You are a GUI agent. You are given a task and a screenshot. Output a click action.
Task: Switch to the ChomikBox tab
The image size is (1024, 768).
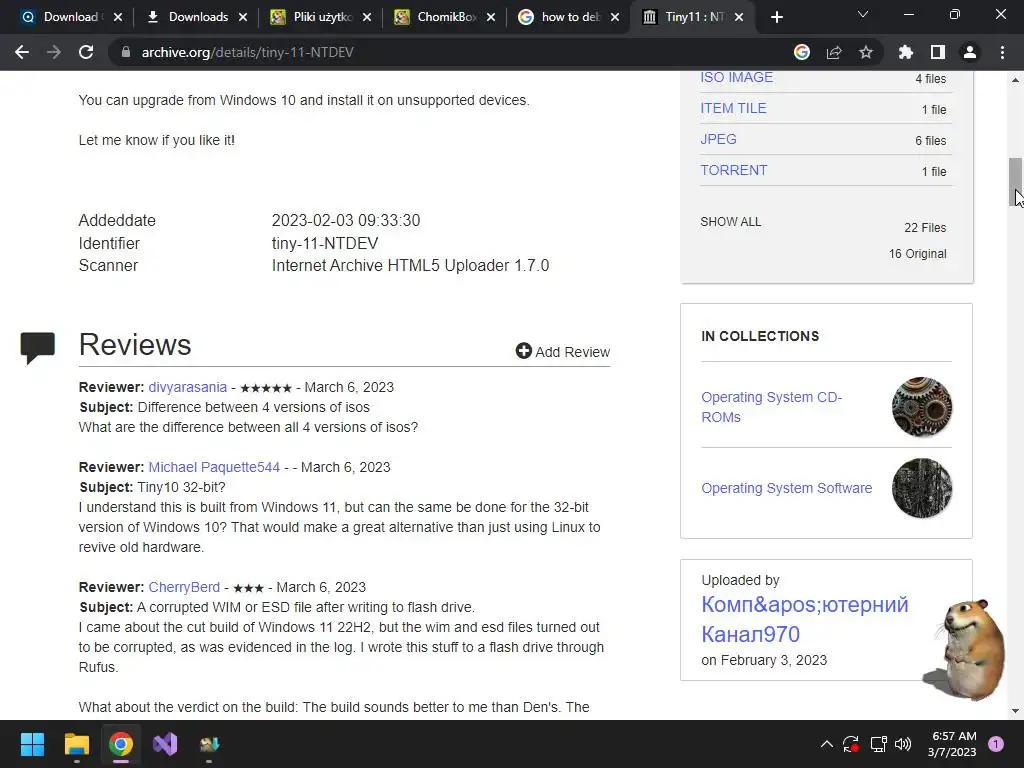click(x=445, y=17)
